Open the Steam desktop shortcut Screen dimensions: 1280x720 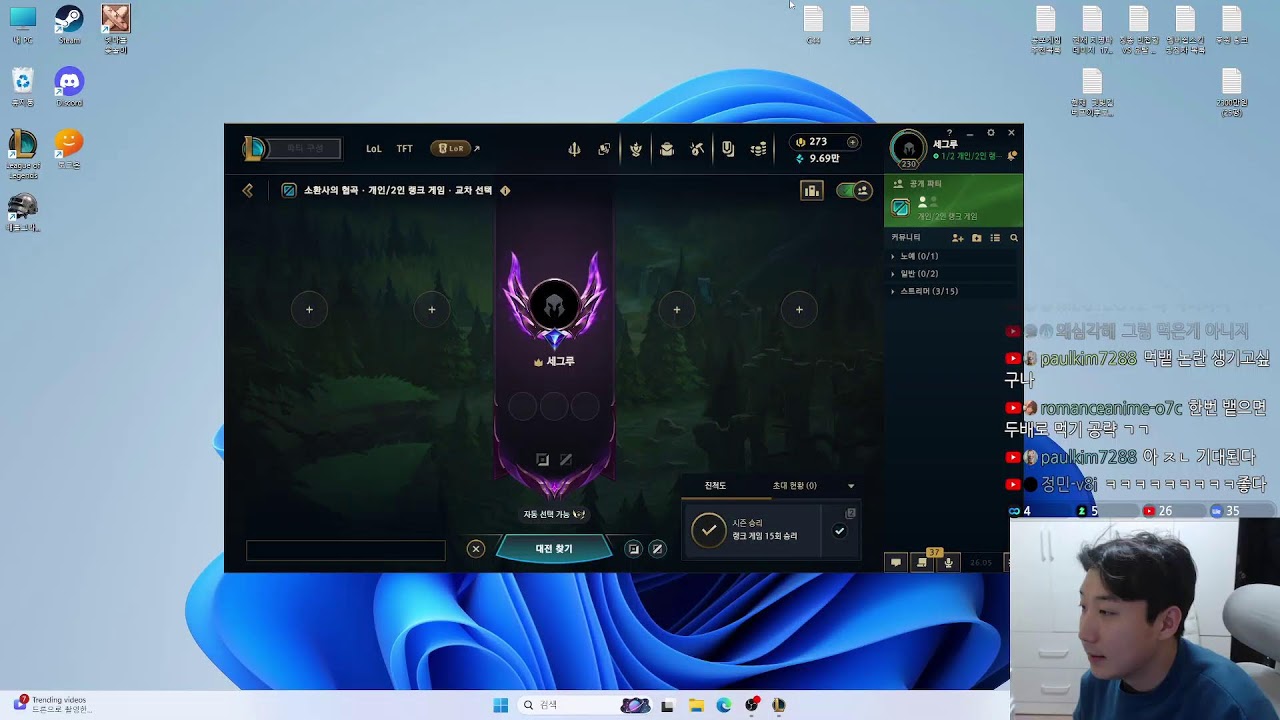[69, 26]
